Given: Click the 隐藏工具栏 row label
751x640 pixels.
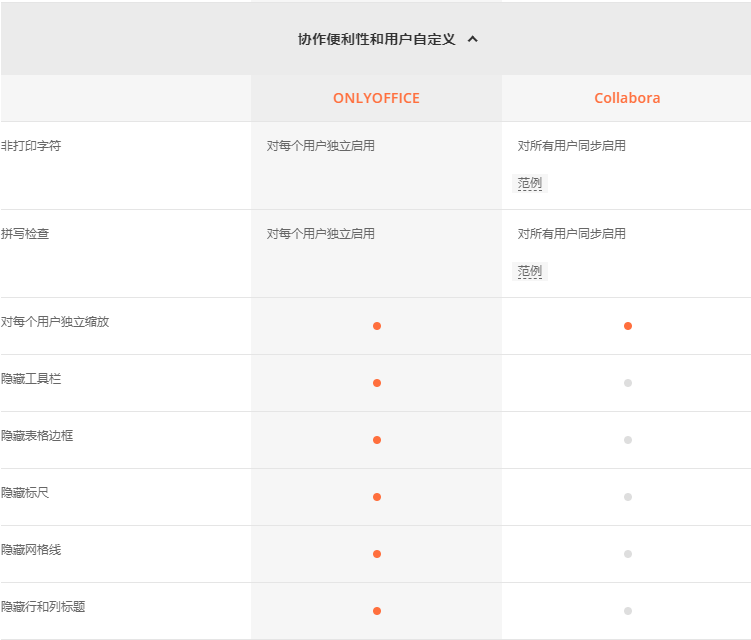Looking at the screenshot, I should tap(31, 378).
